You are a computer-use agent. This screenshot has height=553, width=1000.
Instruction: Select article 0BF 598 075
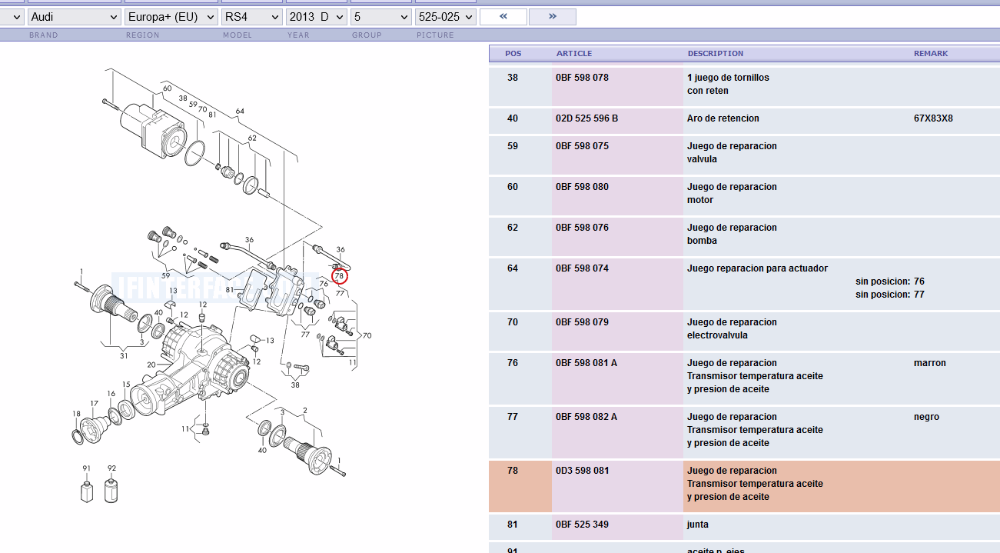[582, 146]
